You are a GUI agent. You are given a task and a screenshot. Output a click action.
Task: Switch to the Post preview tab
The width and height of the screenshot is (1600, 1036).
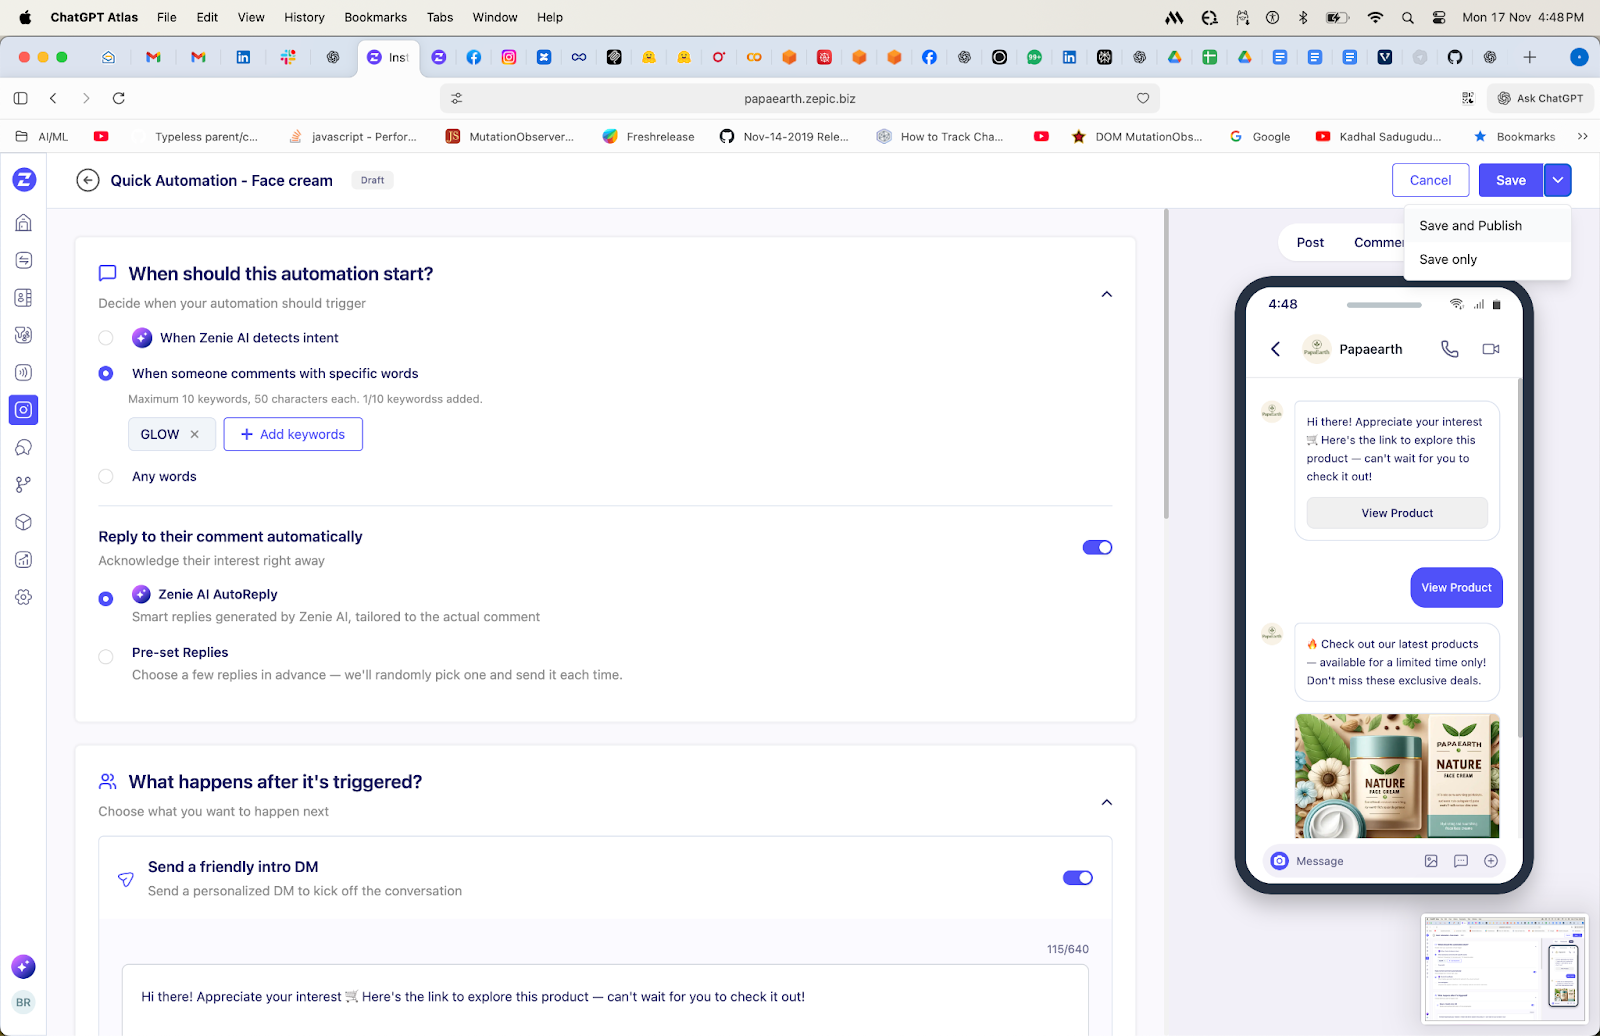pos(1310,242)
